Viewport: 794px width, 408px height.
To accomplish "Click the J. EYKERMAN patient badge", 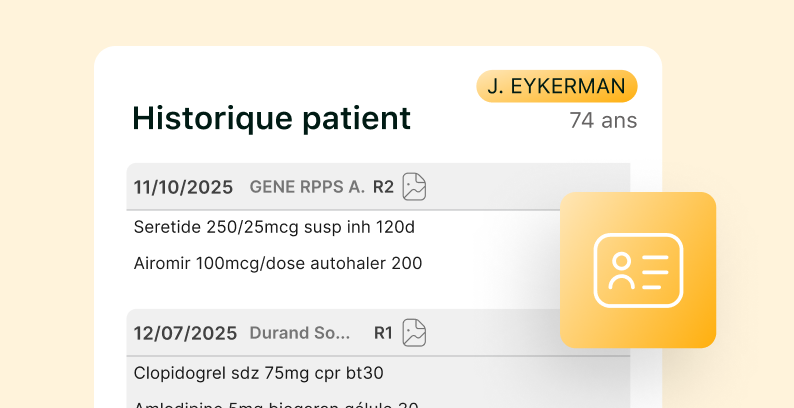I will 556,87.
